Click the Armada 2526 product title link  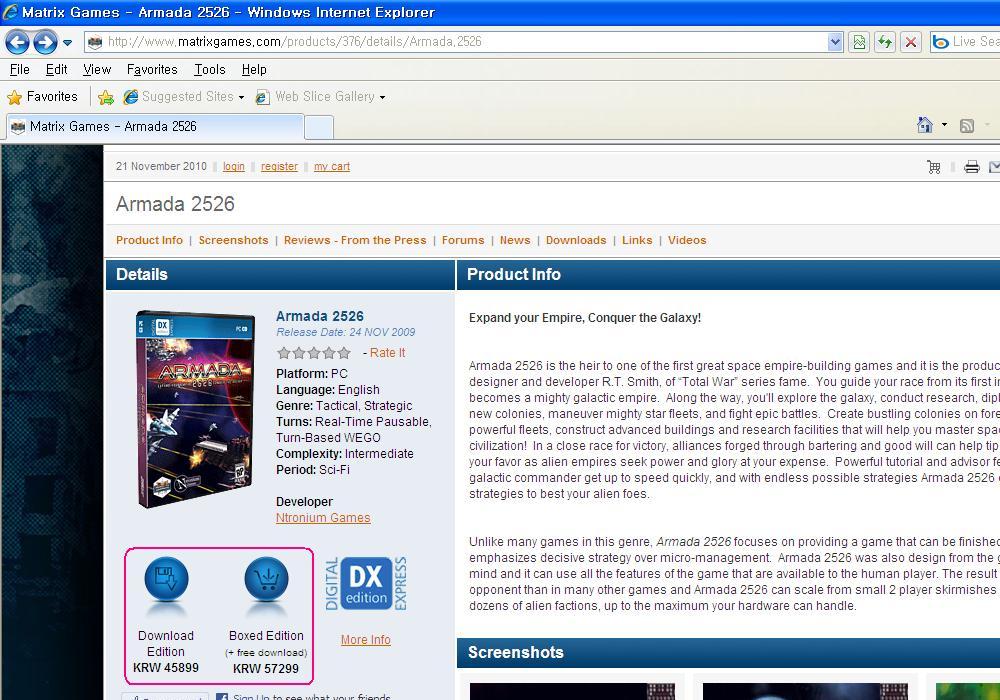tap(320, 316)
